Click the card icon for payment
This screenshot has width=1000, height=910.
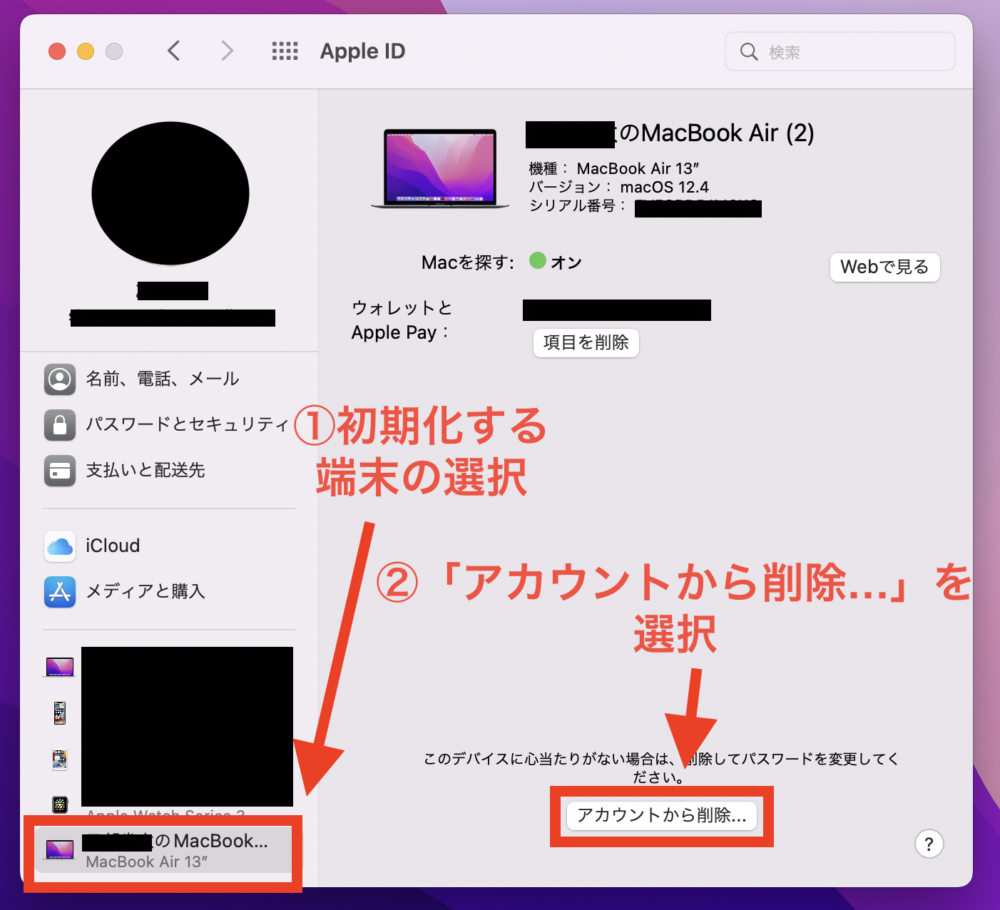(x=60, y=471)
